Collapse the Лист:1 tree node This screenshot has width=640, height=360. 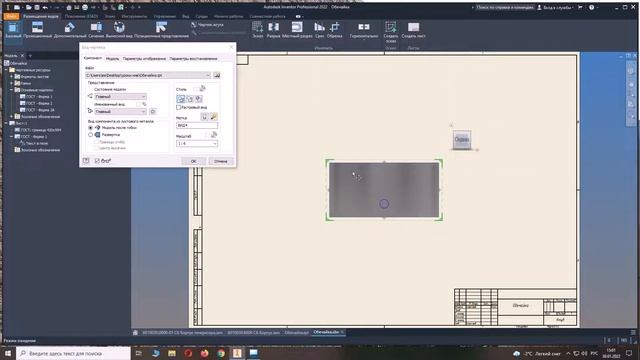point(7,123)
